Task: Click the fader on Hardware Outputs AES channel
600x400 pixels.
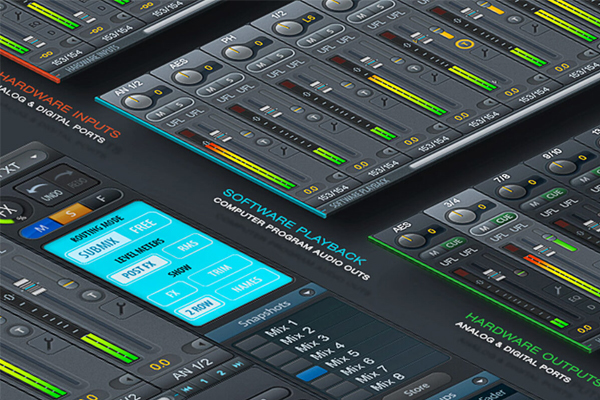Action: 494,275
